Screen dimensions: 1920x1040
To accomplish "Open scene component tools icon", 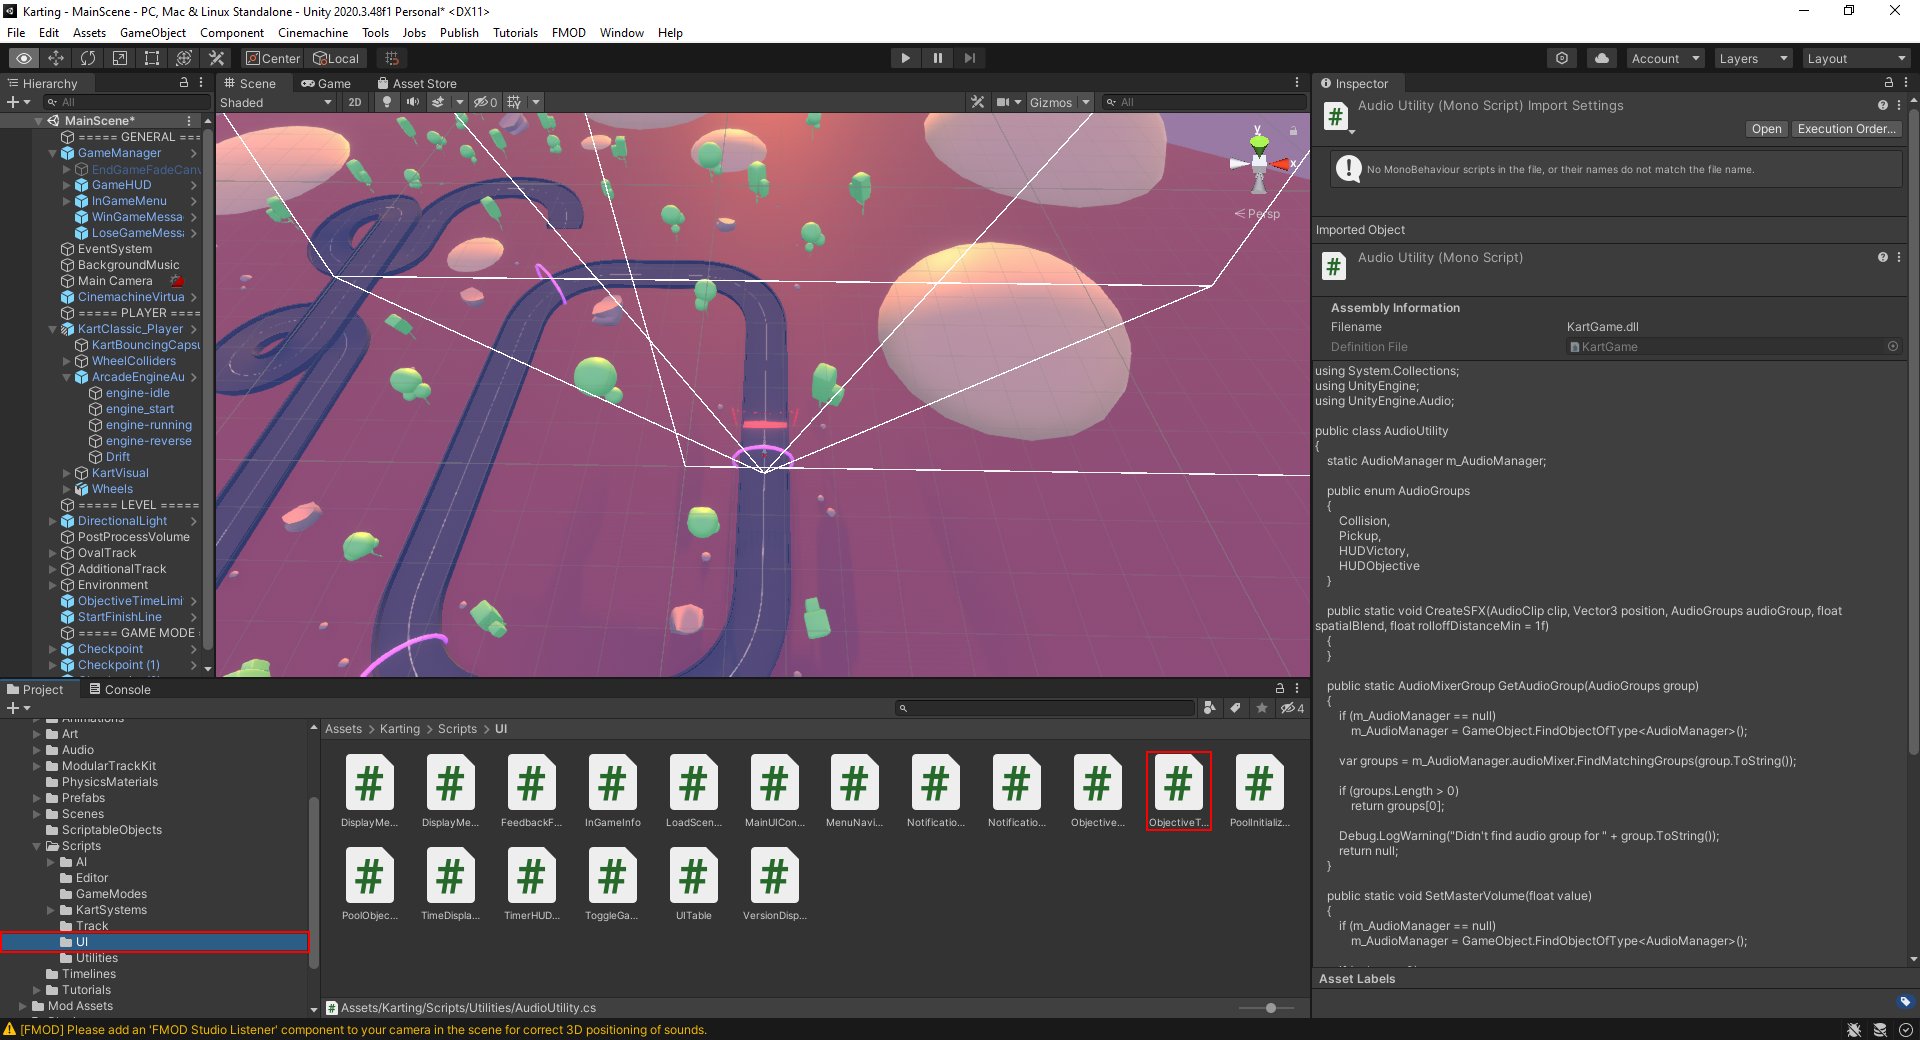I will (x=977, y=102).
